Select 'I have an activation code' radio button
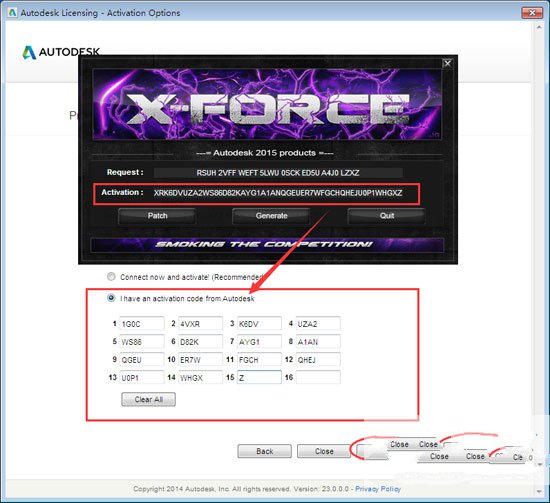Screen dimensions: 550x503 tap(111, 298)
